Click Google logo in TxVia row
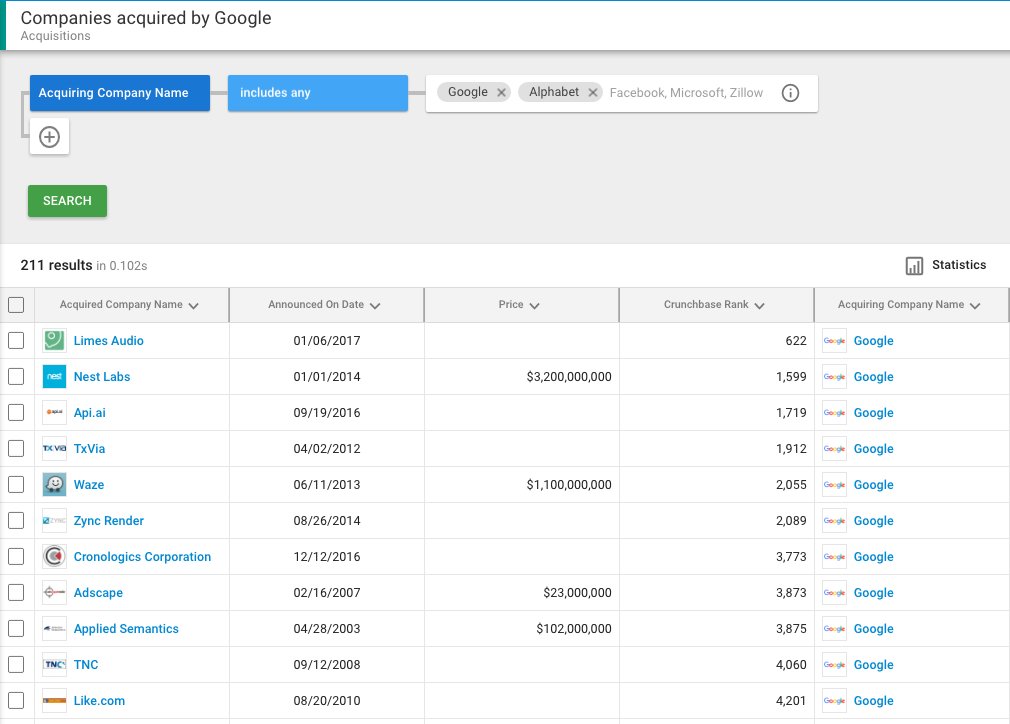The image size is (1010, 724). click(x=834, y=449)
